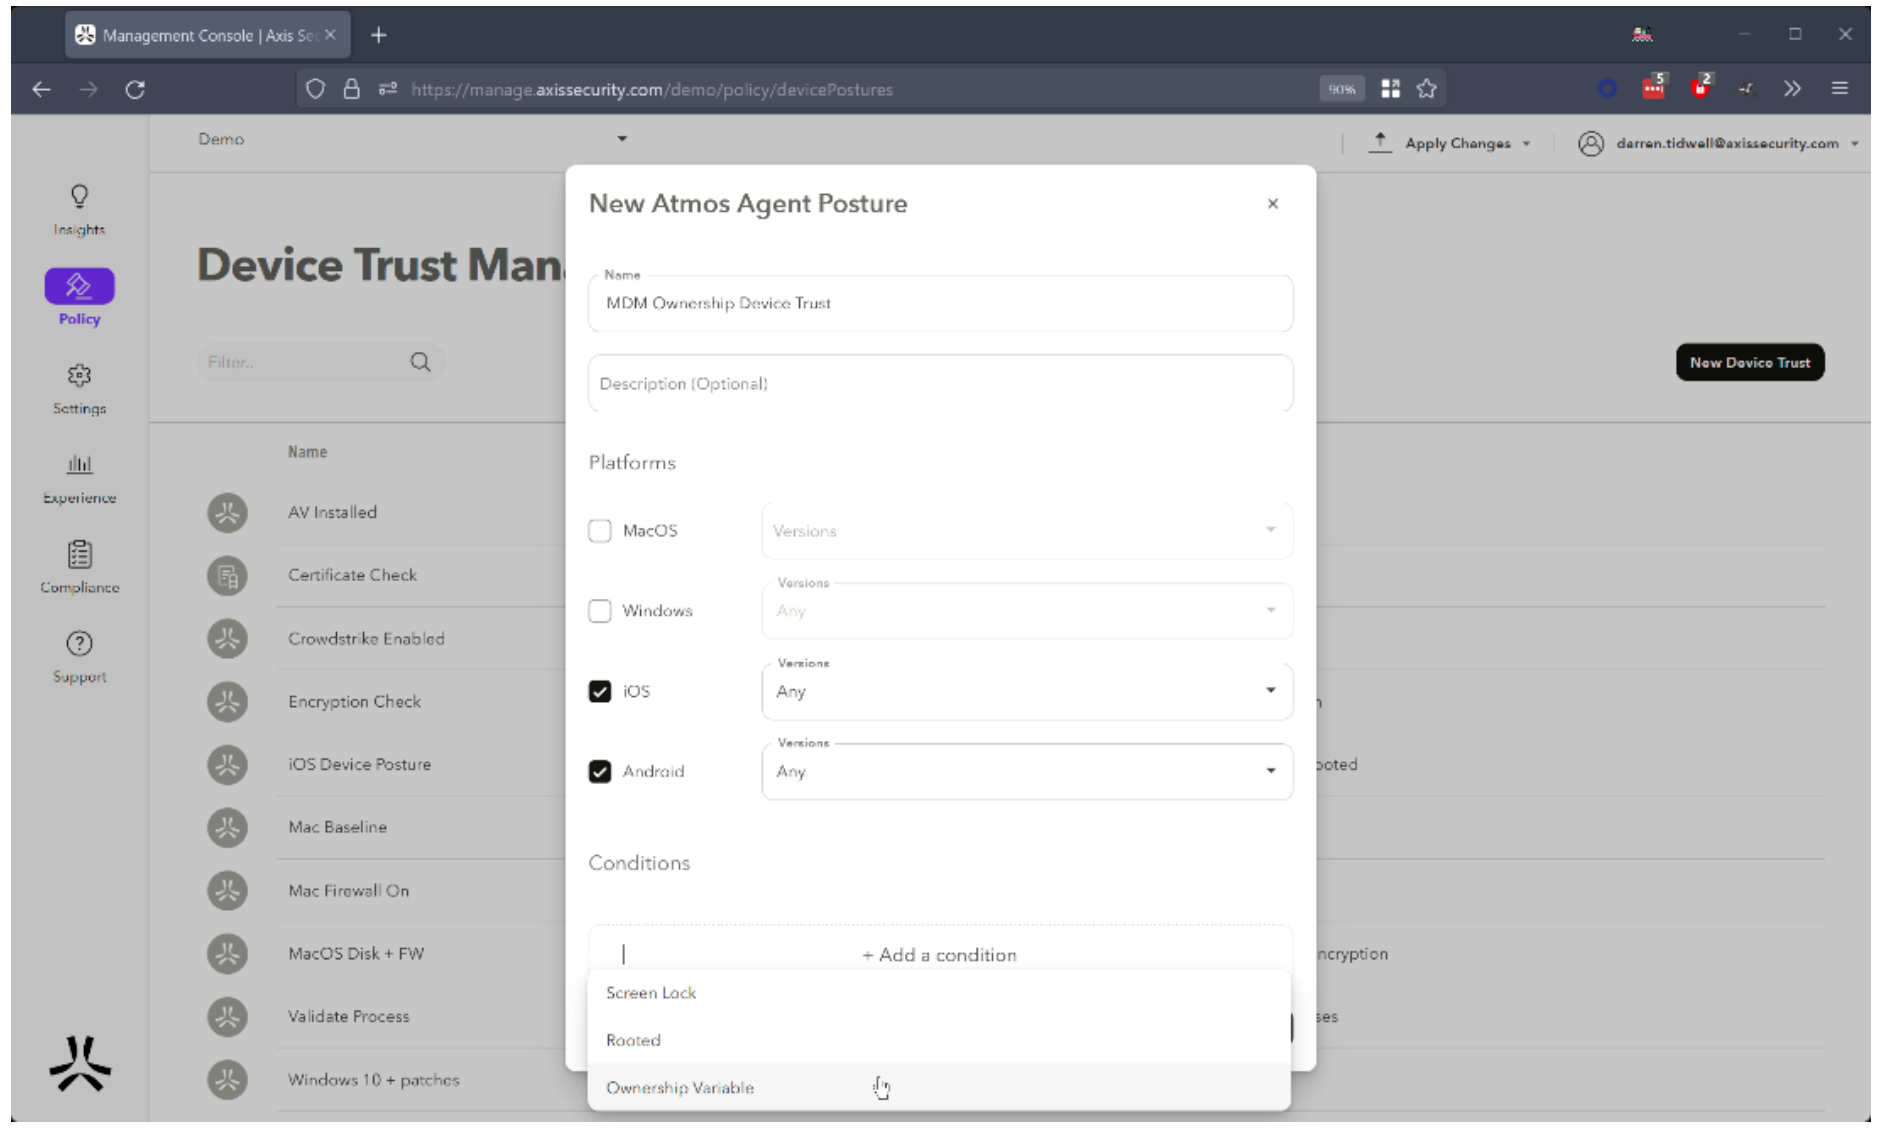The height and width of the screenshot is (1130, 1878).
Task: Open a new browser tab
Action: click(x=378, y=35)
